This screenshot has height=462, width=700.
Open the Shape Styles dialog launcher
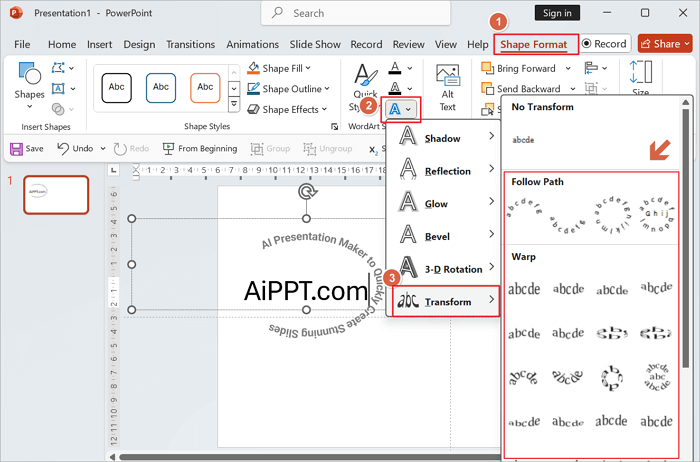334,127
